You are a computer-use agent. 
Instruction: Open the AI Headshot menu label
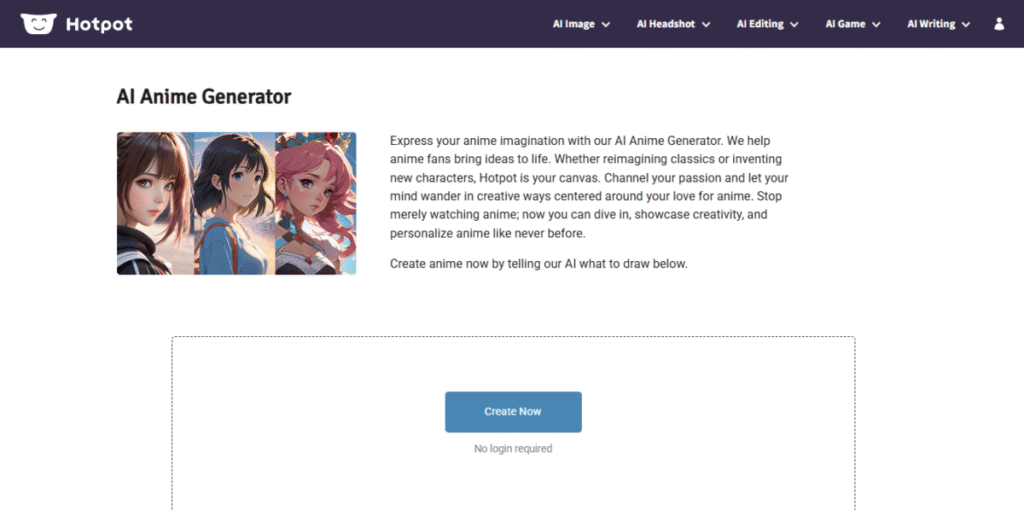click(x=667, y=24)
